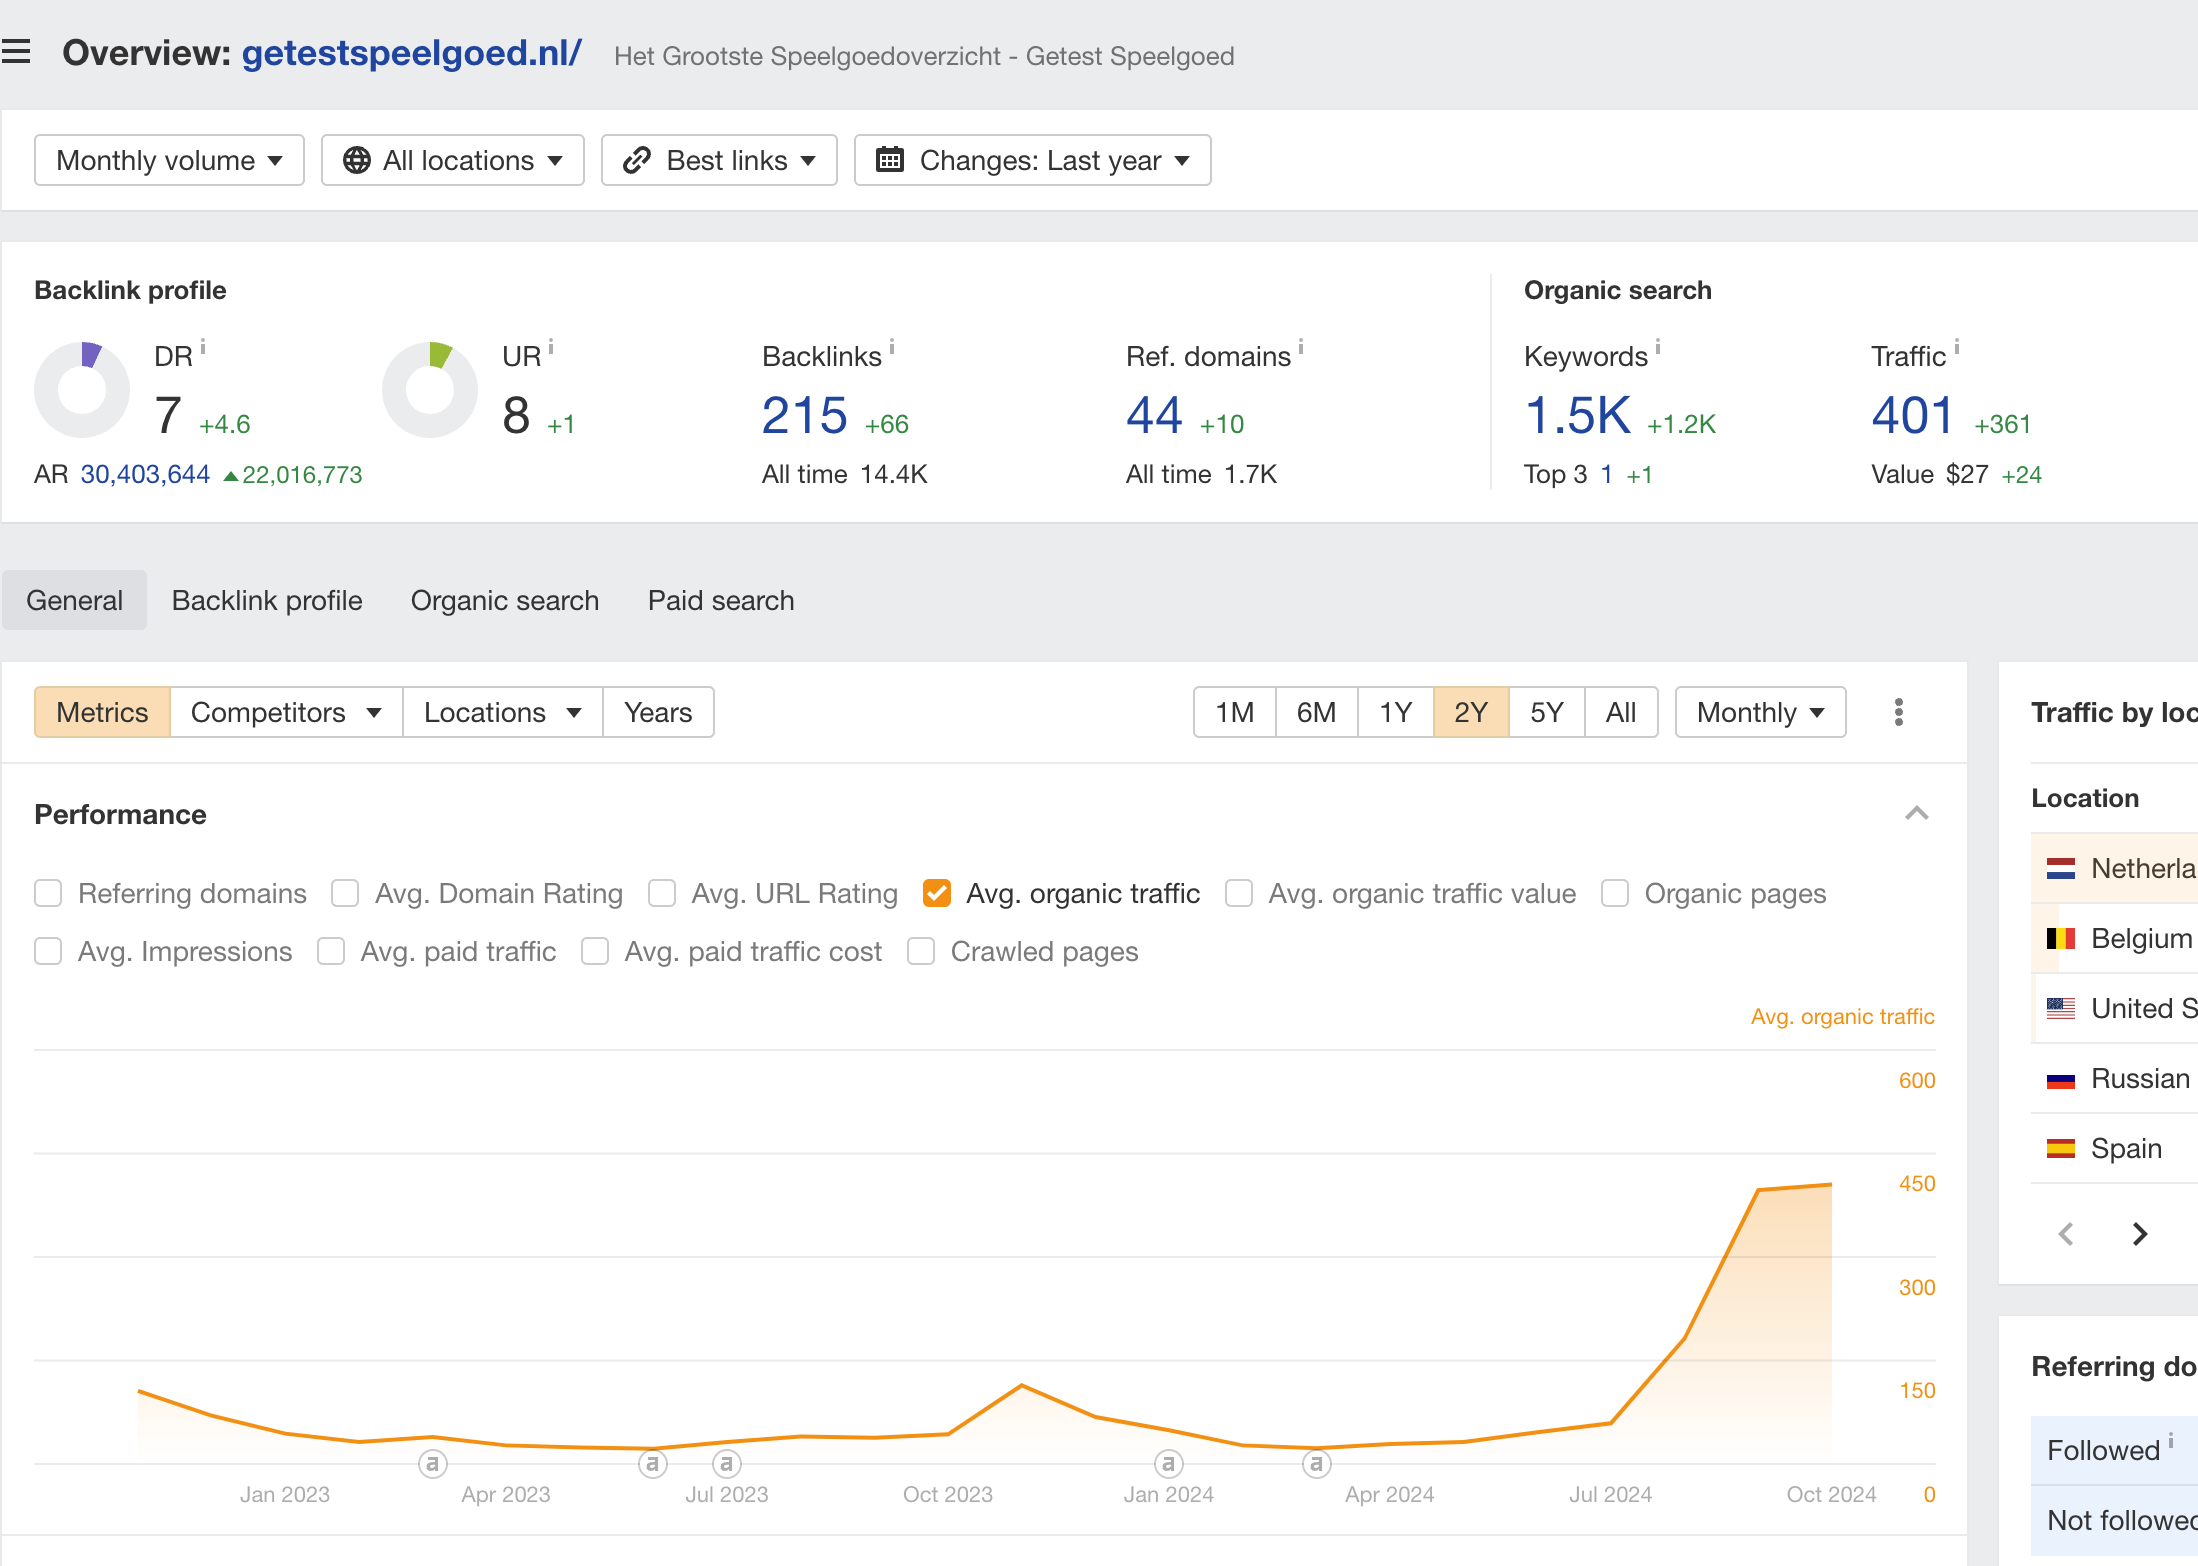Open the 1.5K keywords link
This screenshot has width=2198, height=1566.
click(1578, 415)
